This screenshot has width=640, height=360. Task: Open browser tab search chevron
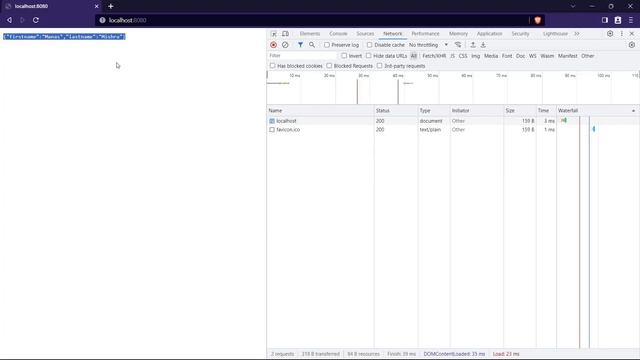coord(573,6)
